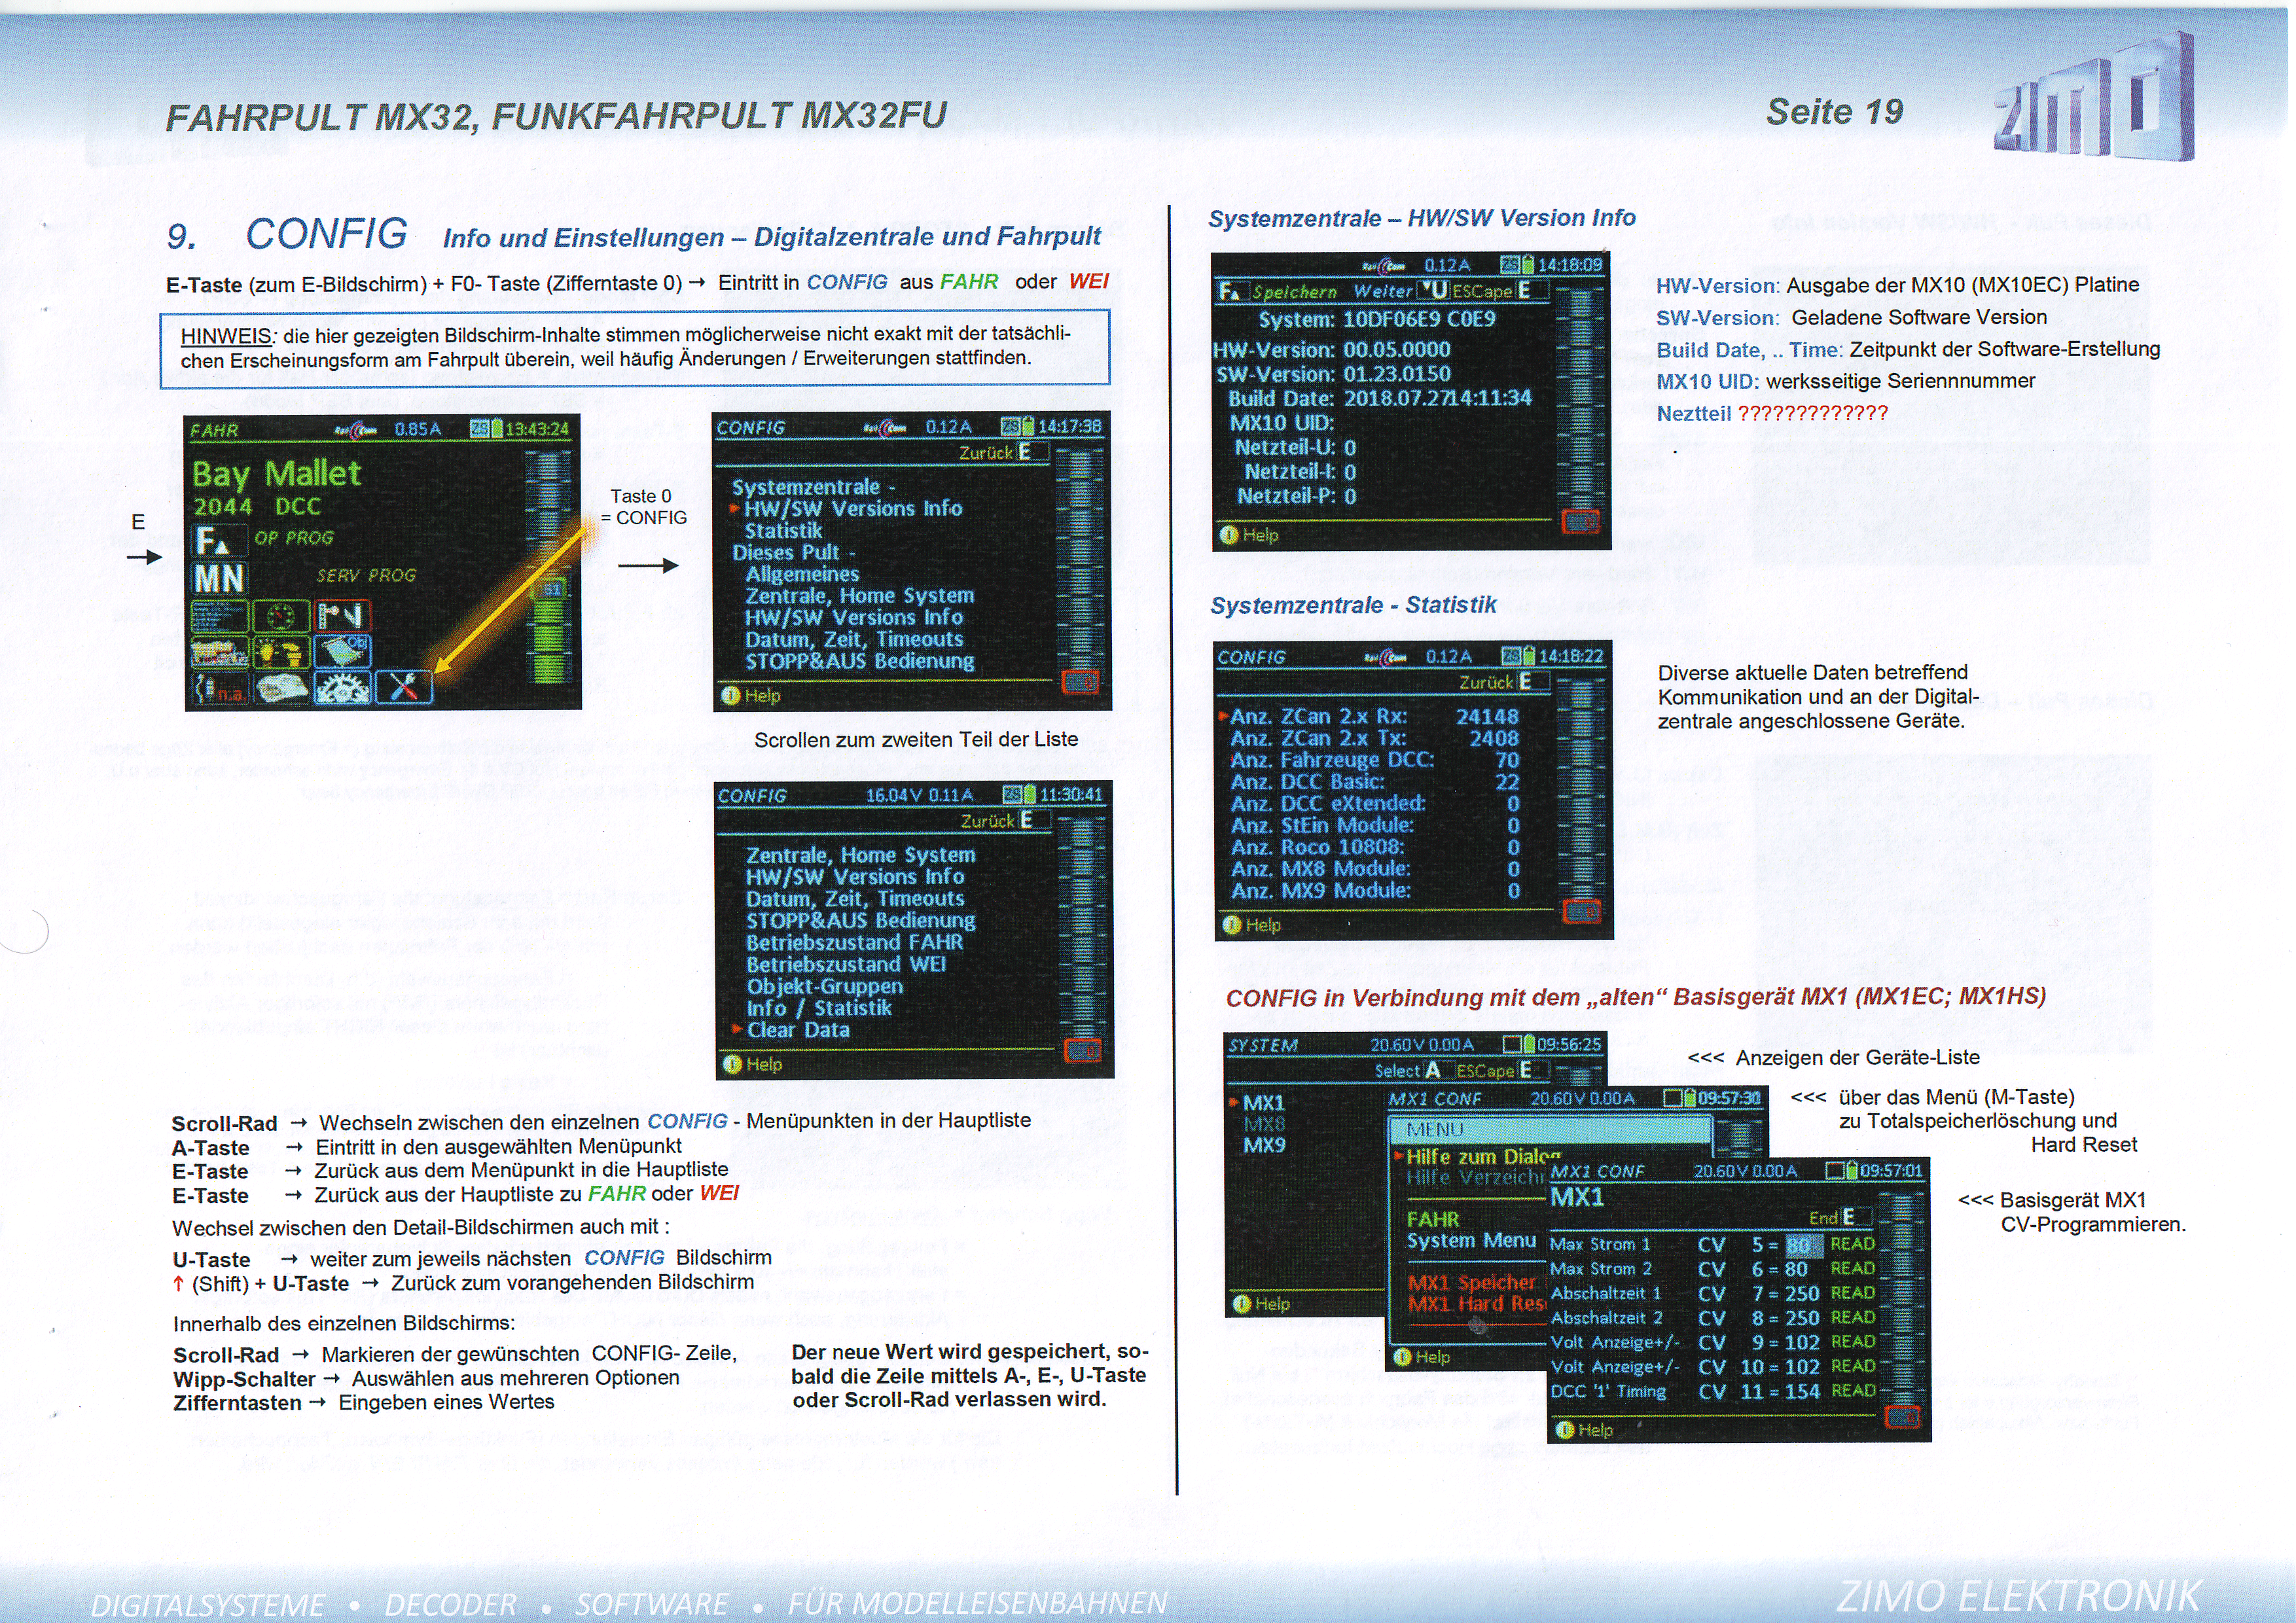Click the ZS icon in the FAHR status bar
2296x1623 pixels.
[x=480, y=429]
